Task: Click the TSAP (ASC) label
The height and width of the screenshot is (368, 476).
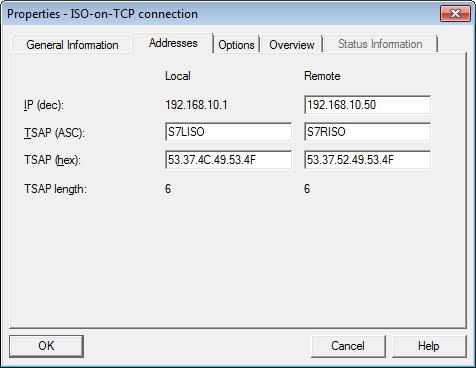Action: (x=54, y=133)
